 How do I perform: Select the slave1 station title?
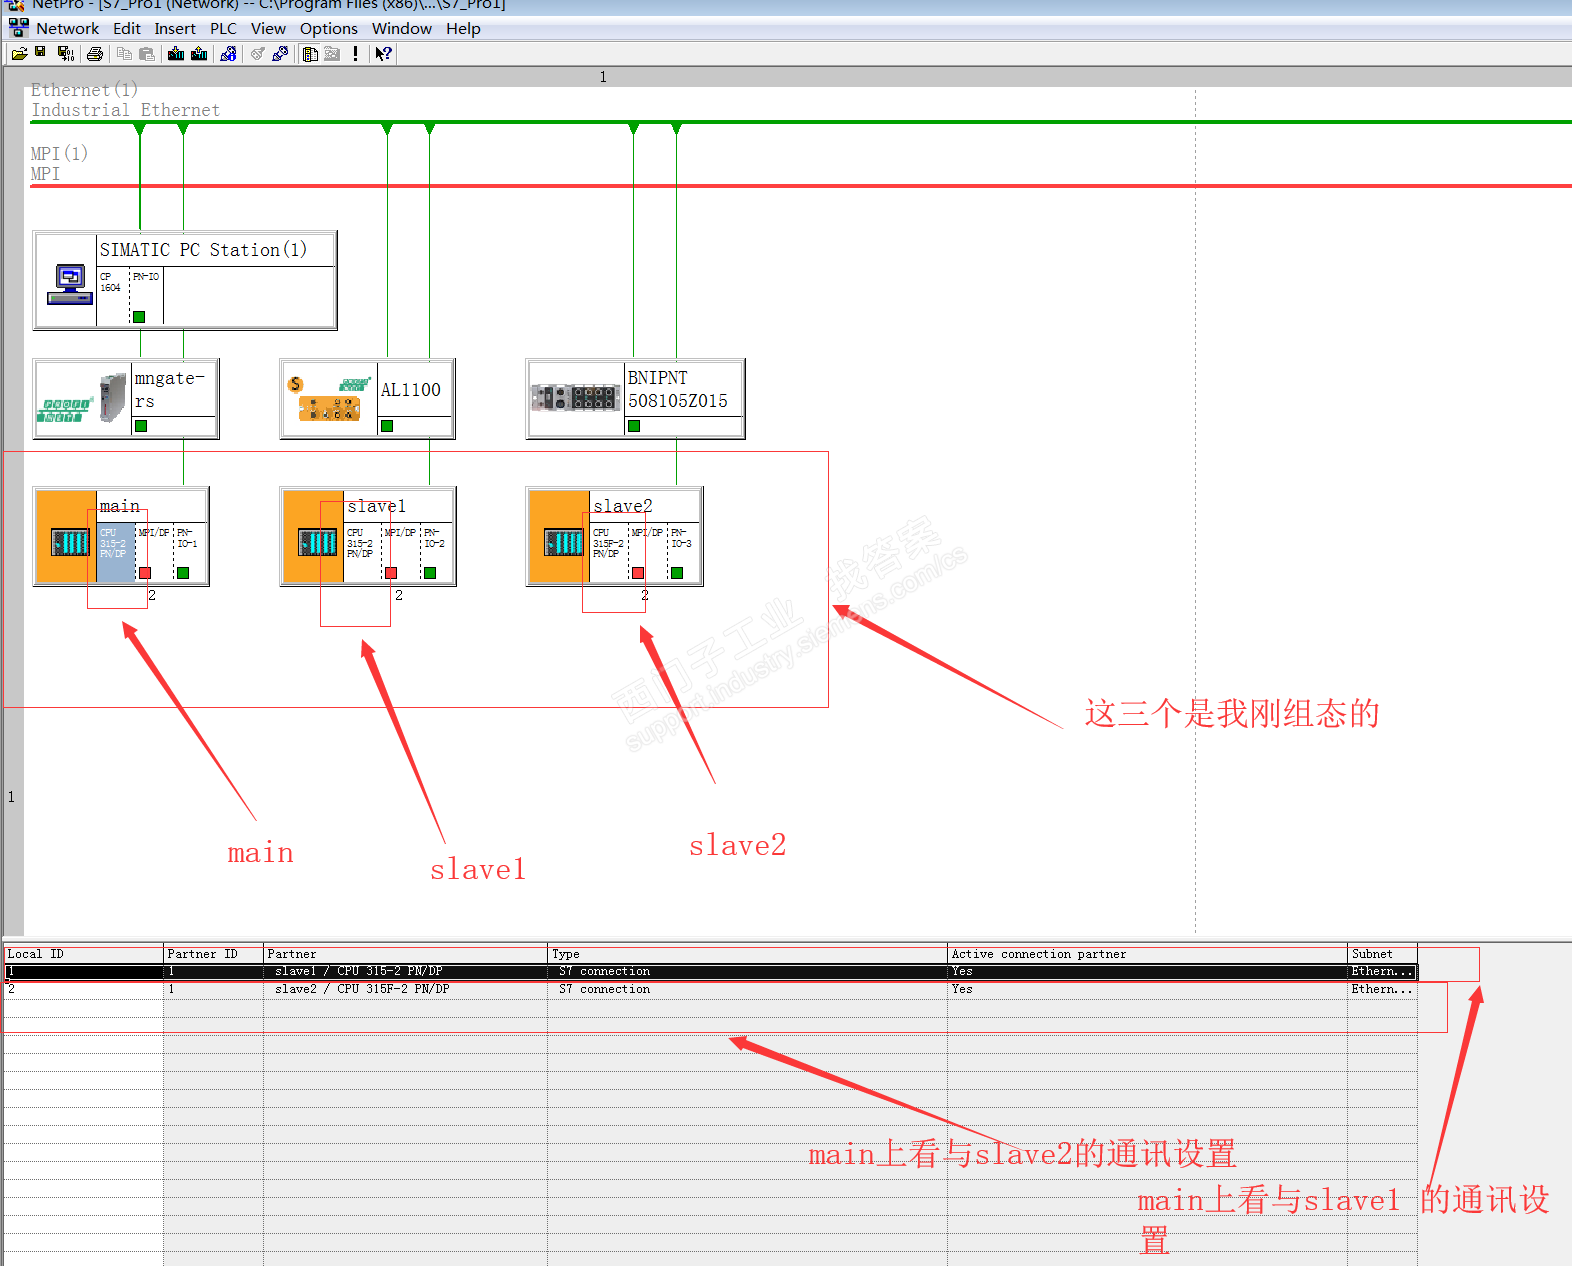[x=376, y=506]
